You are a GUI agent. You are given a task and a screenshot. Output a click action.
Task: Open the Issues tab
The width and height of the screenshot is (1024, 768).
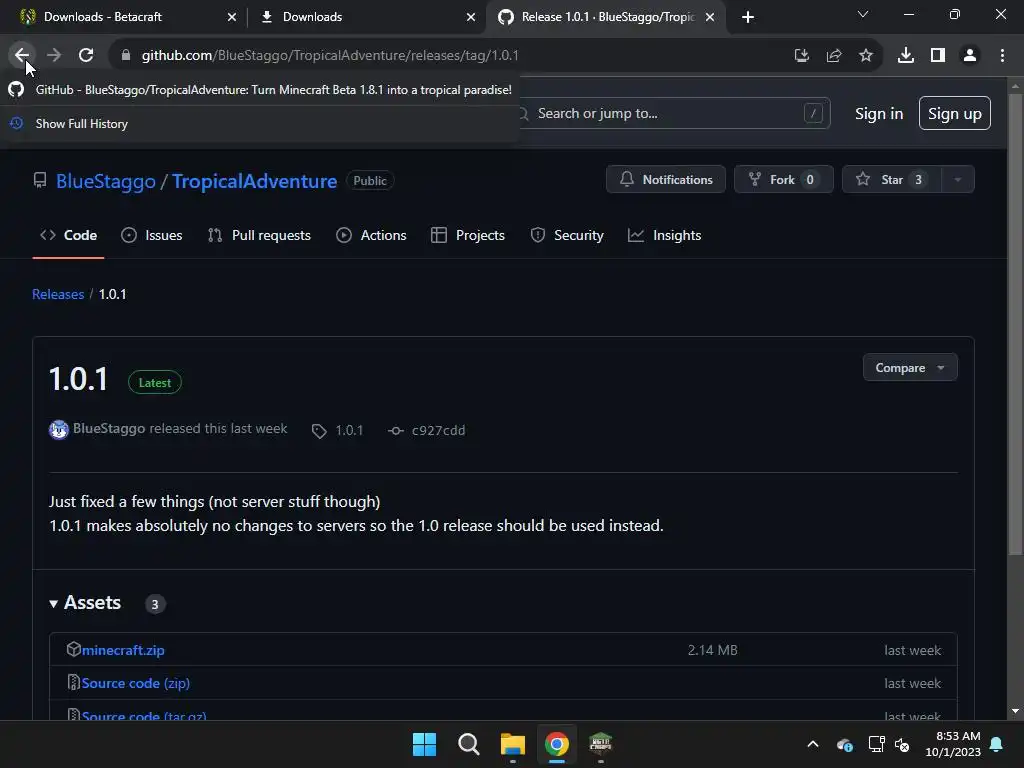[152, 235]
